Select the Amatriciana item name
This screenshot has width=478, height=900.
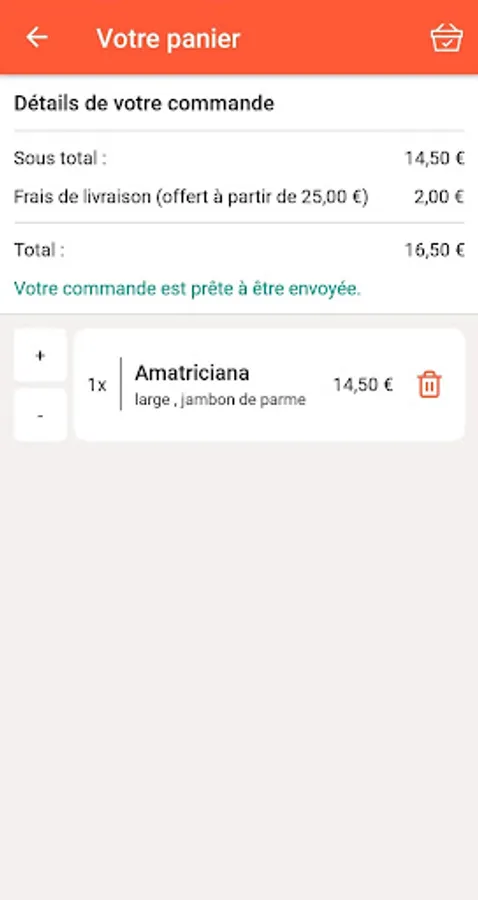192,373
